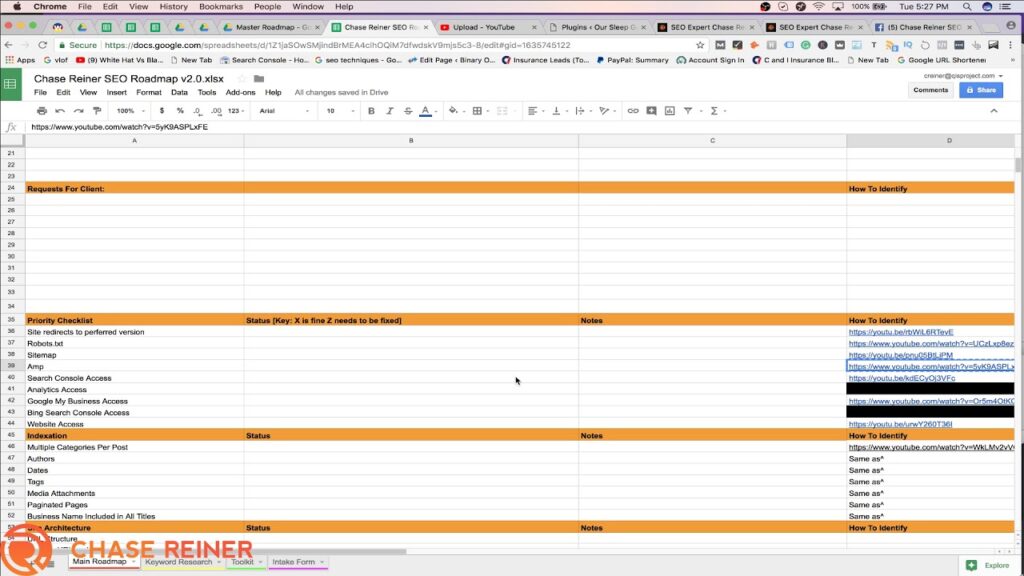The height and width of the screenshot is (576, 1024).
Task: Select the paint format roller tool
Action: point(97,111)
